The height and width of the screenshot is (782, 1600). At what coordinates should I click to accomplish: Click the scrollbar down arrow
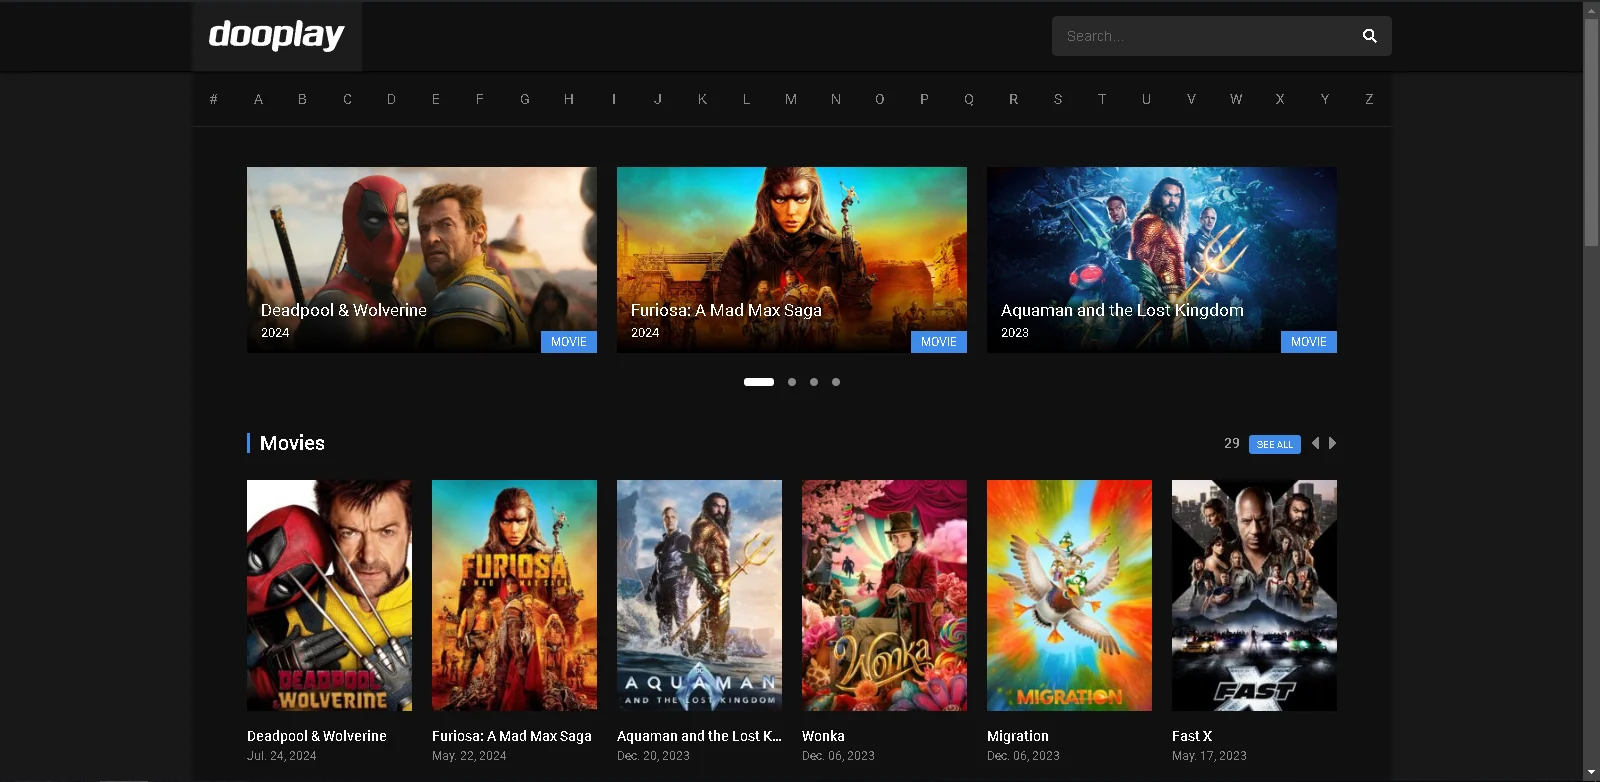[1591, 773]
